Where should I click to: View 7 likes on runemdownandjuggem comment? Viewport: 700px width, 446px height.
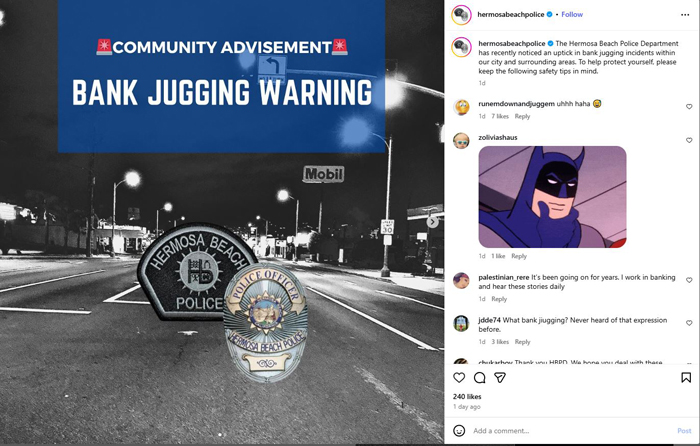500,116
